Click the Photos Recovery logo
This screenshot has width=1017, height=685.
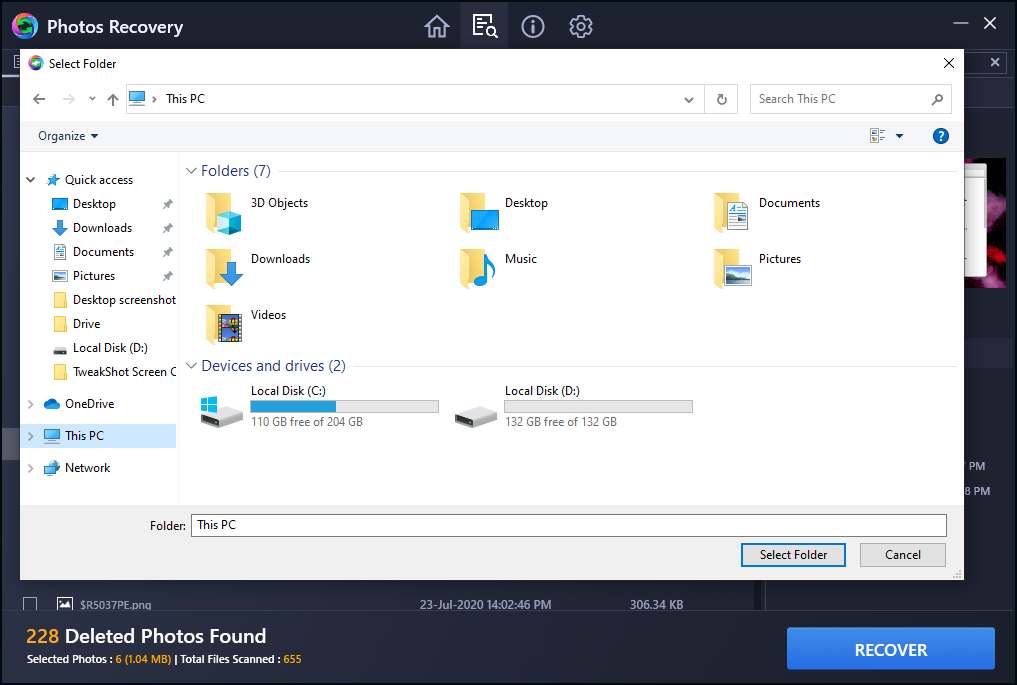(x=25, y=27)
